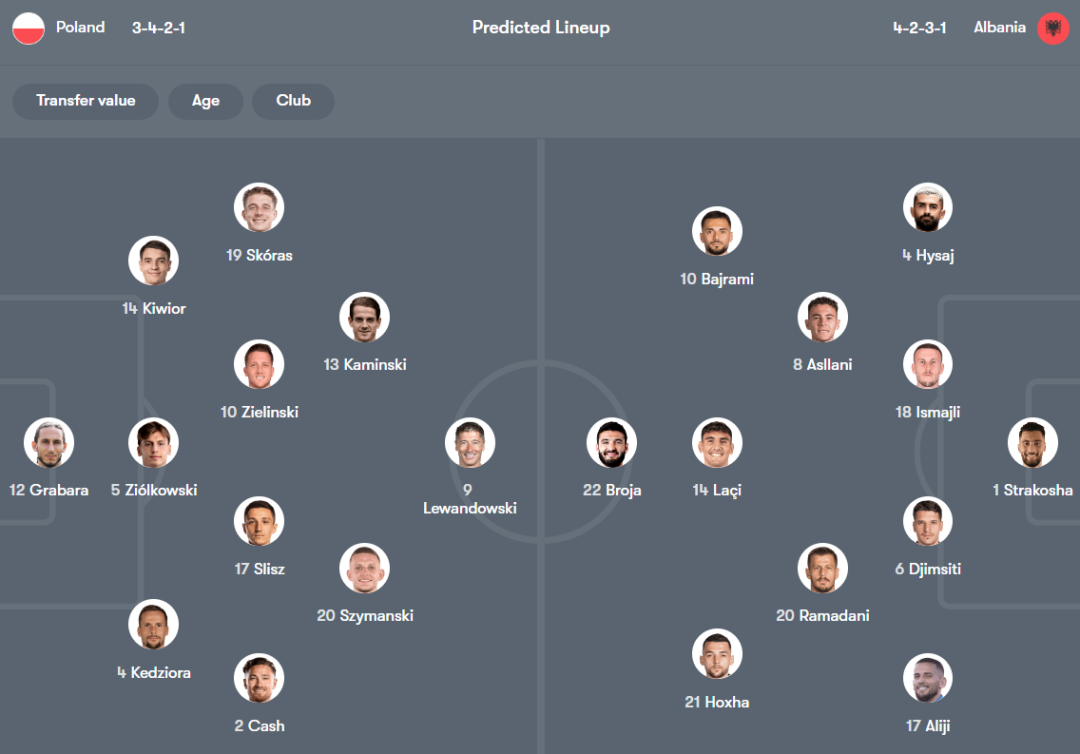Image resolution: width=1080 pixels, height=754 pixels.
Task: Select Broja's player photo
Action: tap(612, 443)
